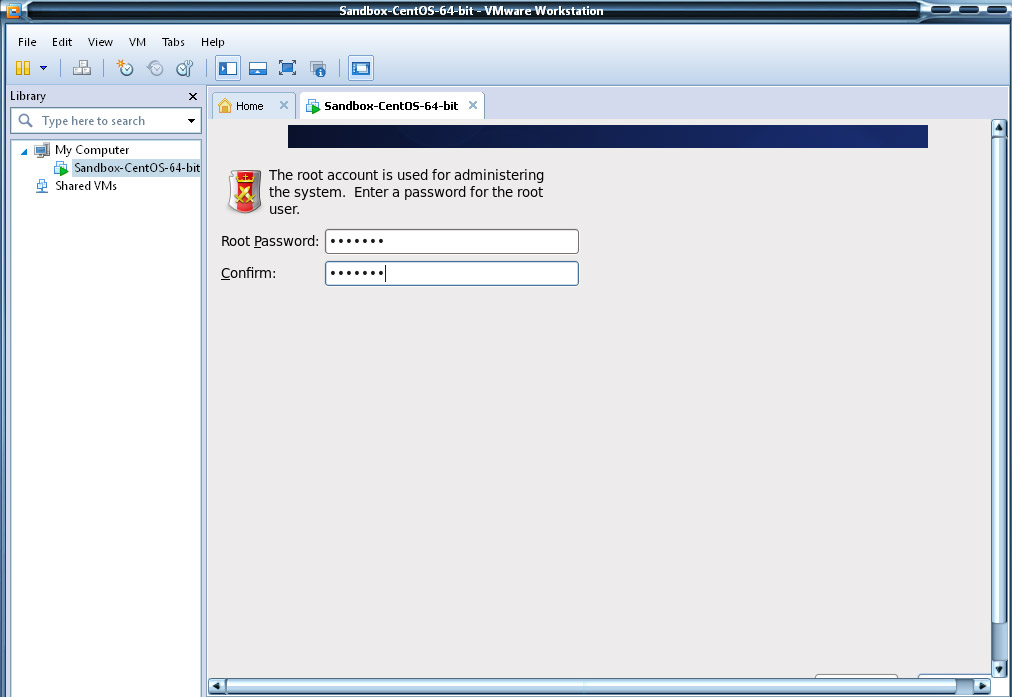Click the VMware icon in title bar
The width and height of the screenshot is (1012, 697).
[x=13, y=10]
